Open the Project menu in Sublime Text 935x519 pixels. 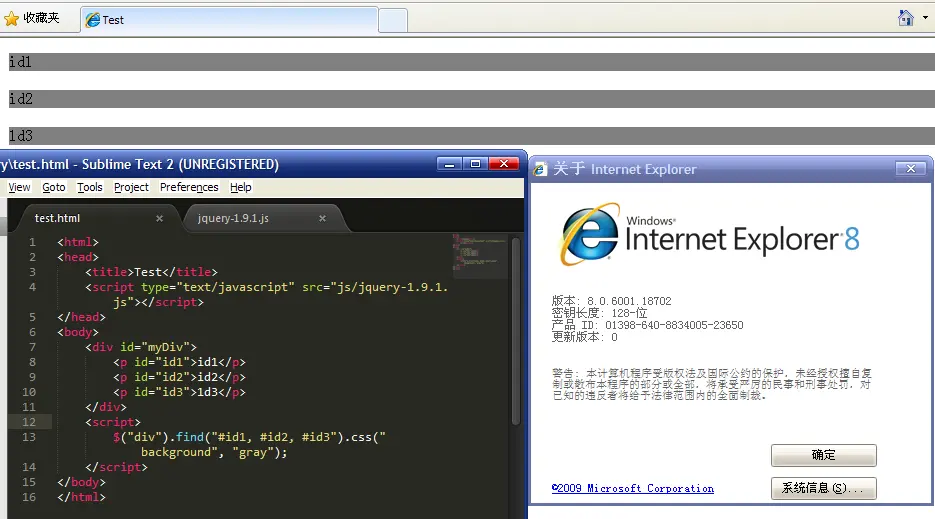131,187
